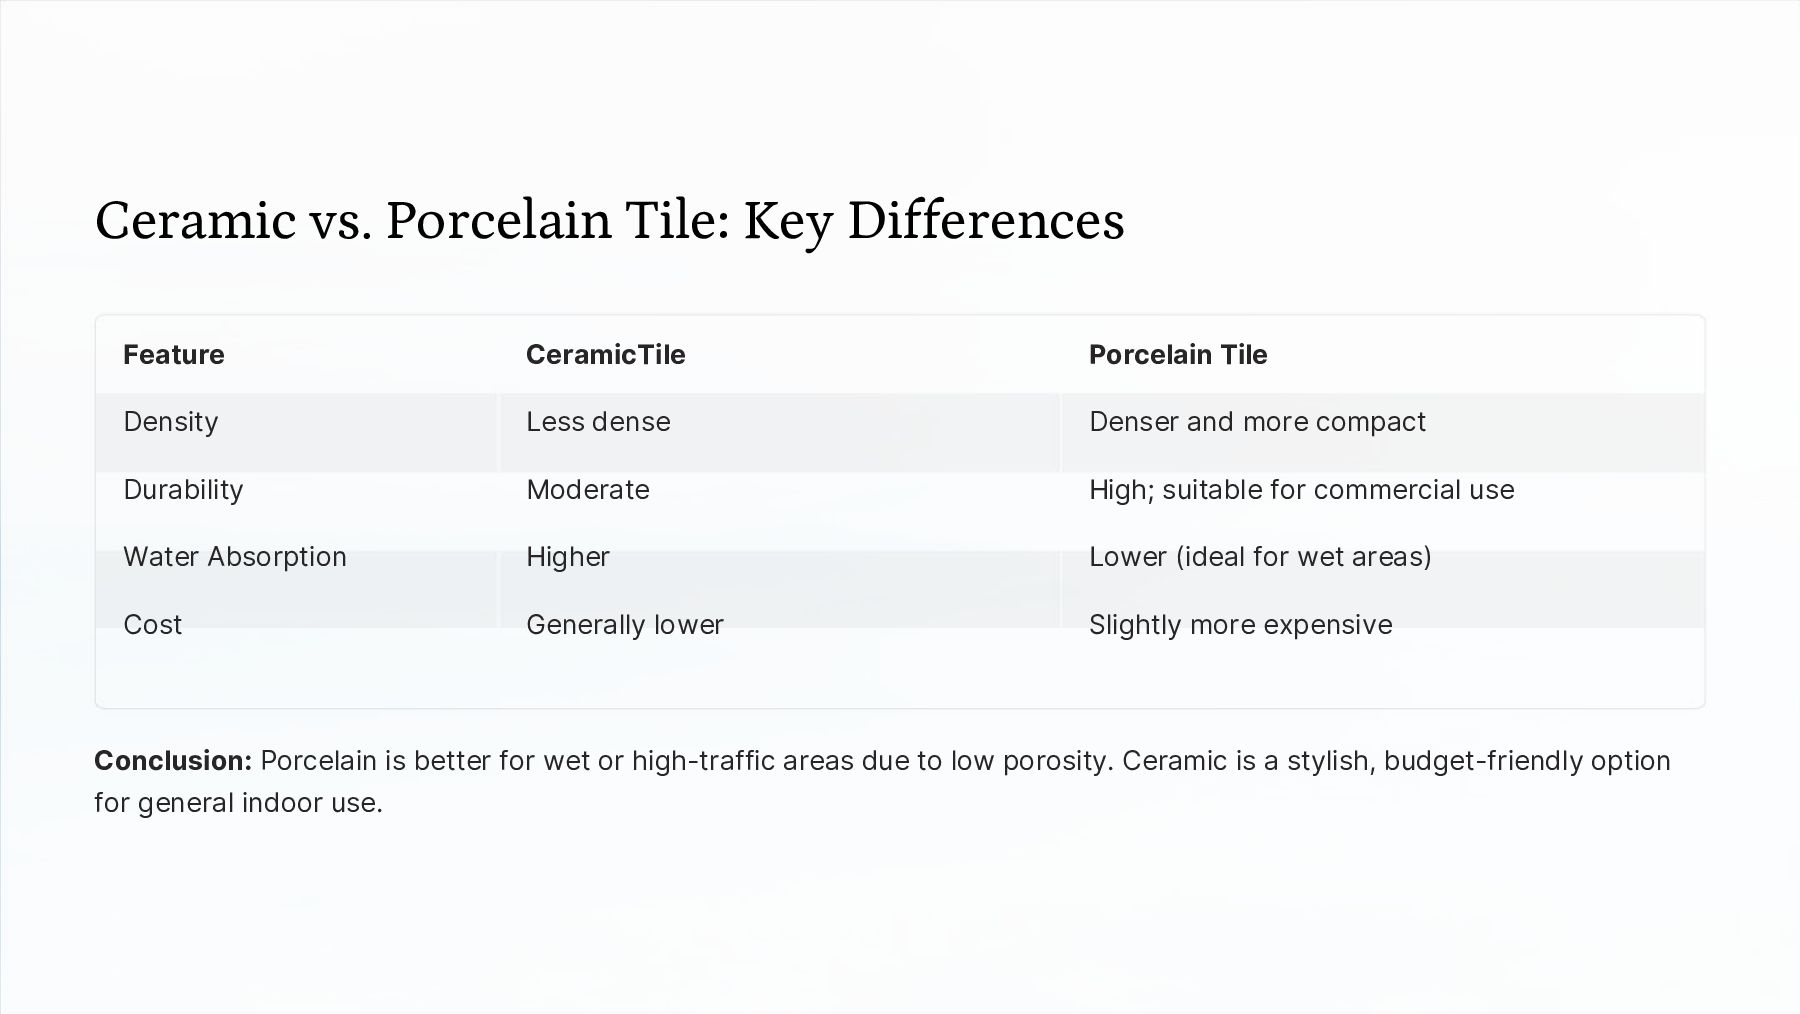Click text 'for general indoor use.'
The image size is (1800, 1014).
tap(238, 803)
